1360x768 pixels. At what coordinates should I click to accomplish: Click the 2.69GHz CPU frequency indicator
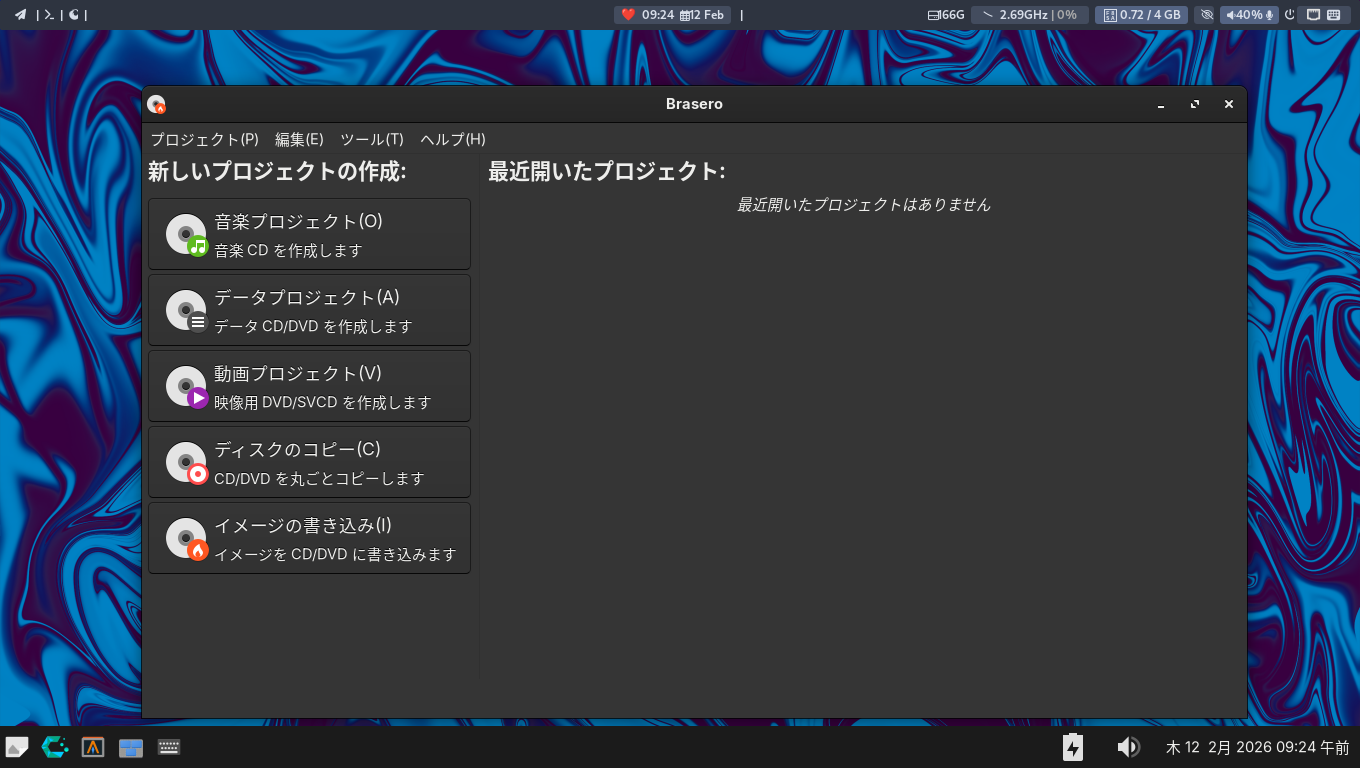(x=1030, y=15)
